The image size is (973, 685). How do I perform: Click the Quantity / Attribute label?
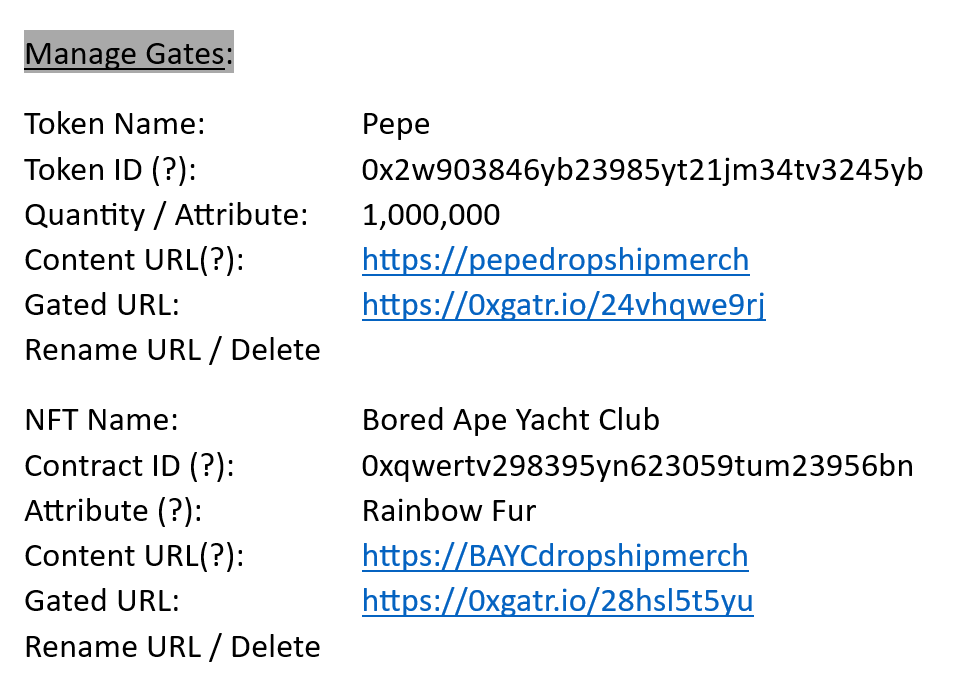(166, 215)
